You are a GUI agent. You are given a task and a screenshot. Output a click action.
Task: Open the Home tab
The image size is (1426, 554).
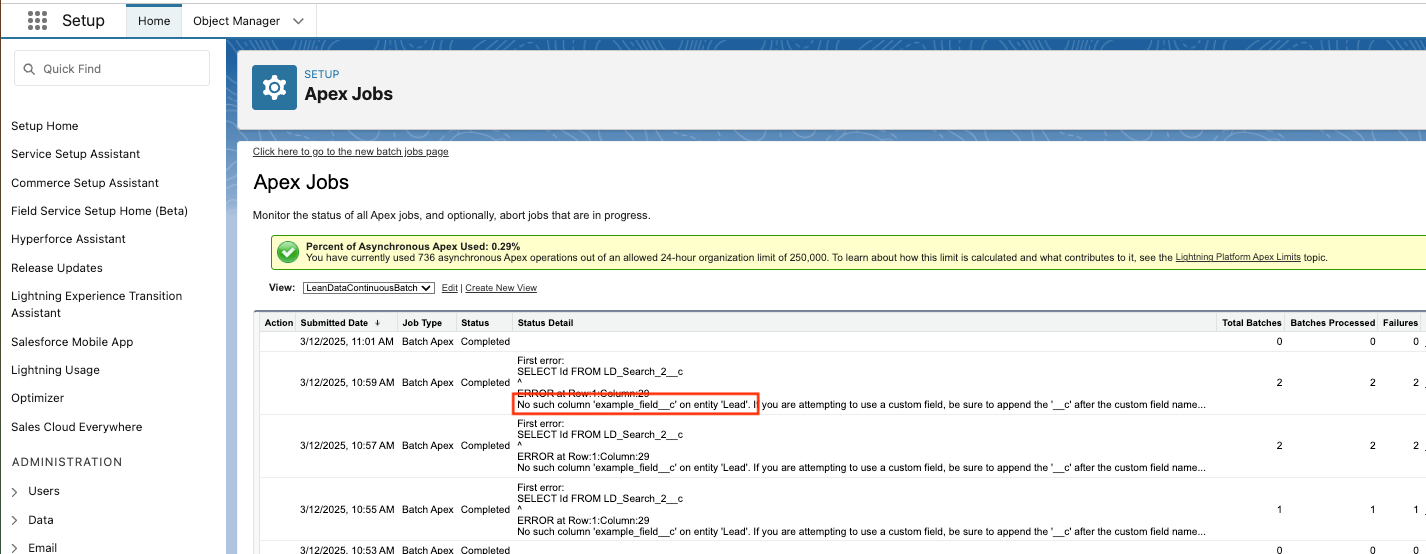[154, 21]
